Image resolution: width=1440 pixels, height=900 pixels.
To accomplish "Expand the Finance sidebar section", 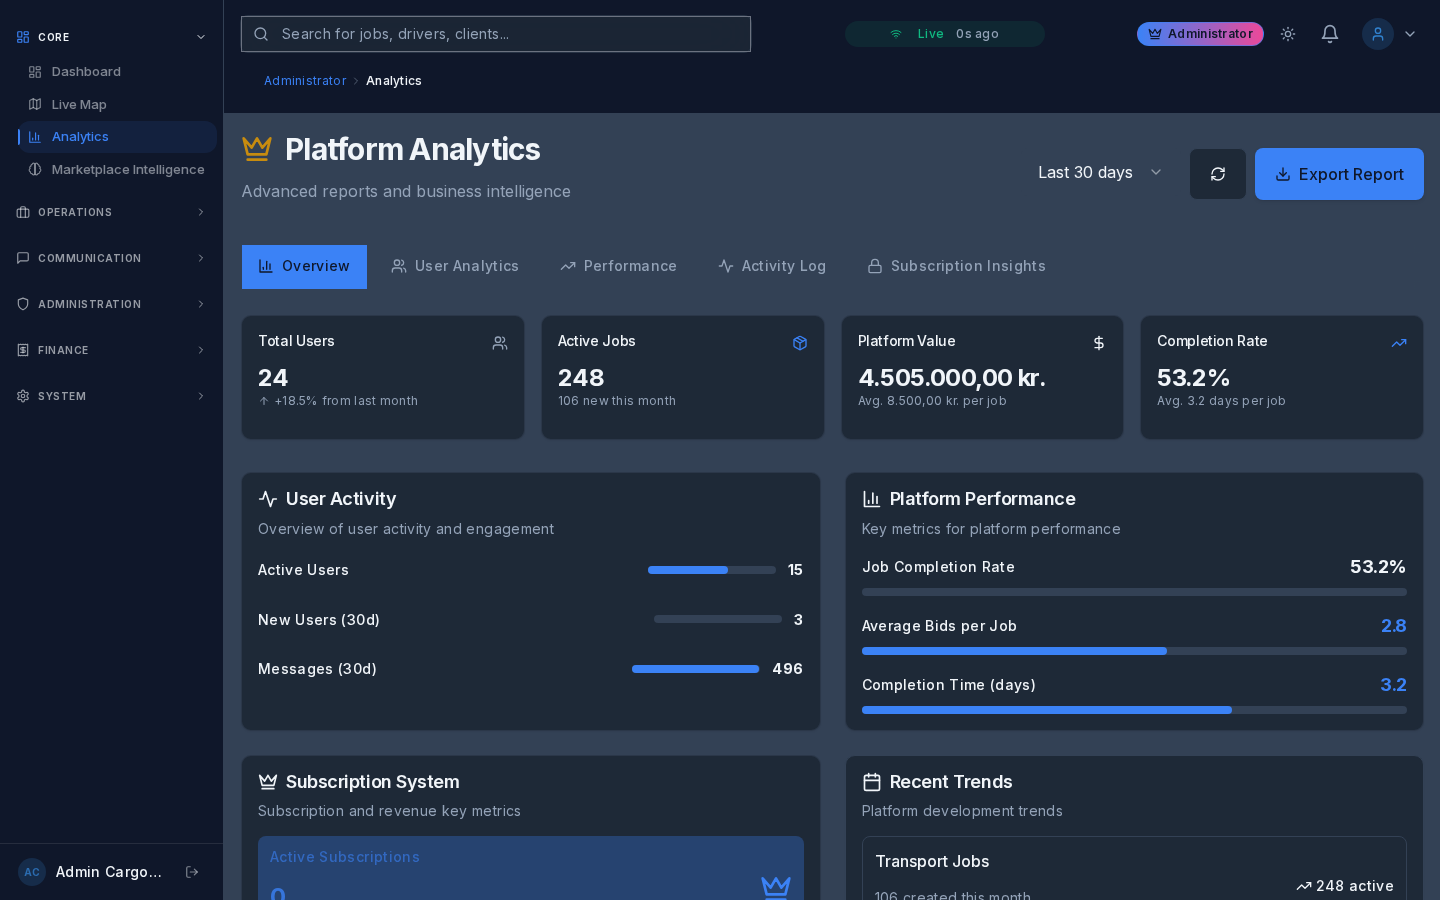I will [111, 350].
